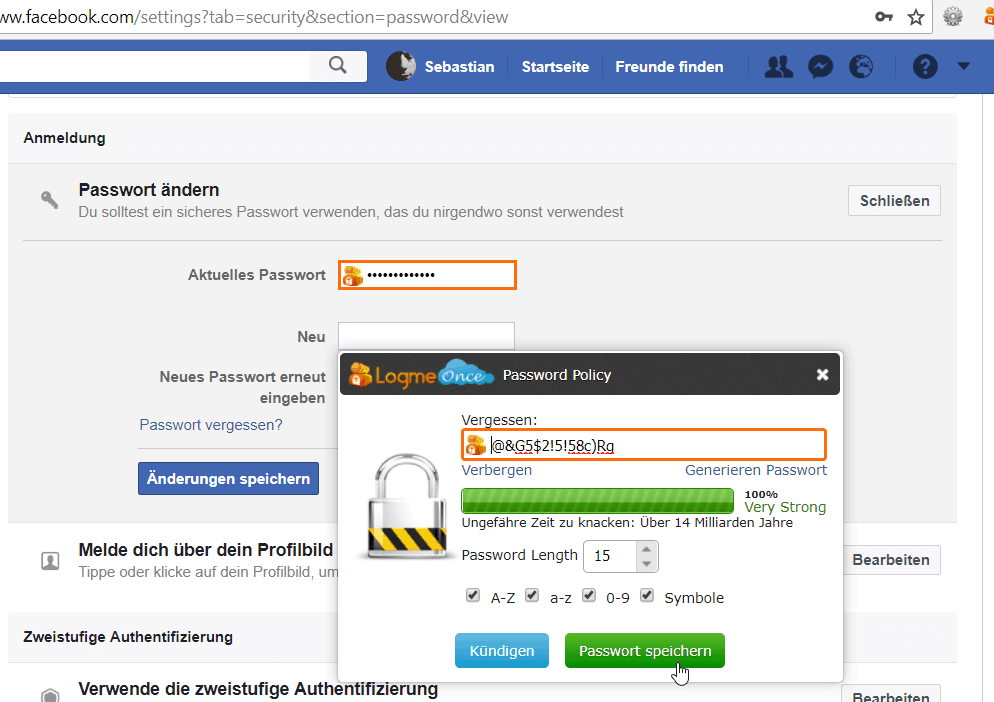The width and height of the screenshot is (994, 702).
Task: Open the friend requests icon
Action: pos(778,67)
